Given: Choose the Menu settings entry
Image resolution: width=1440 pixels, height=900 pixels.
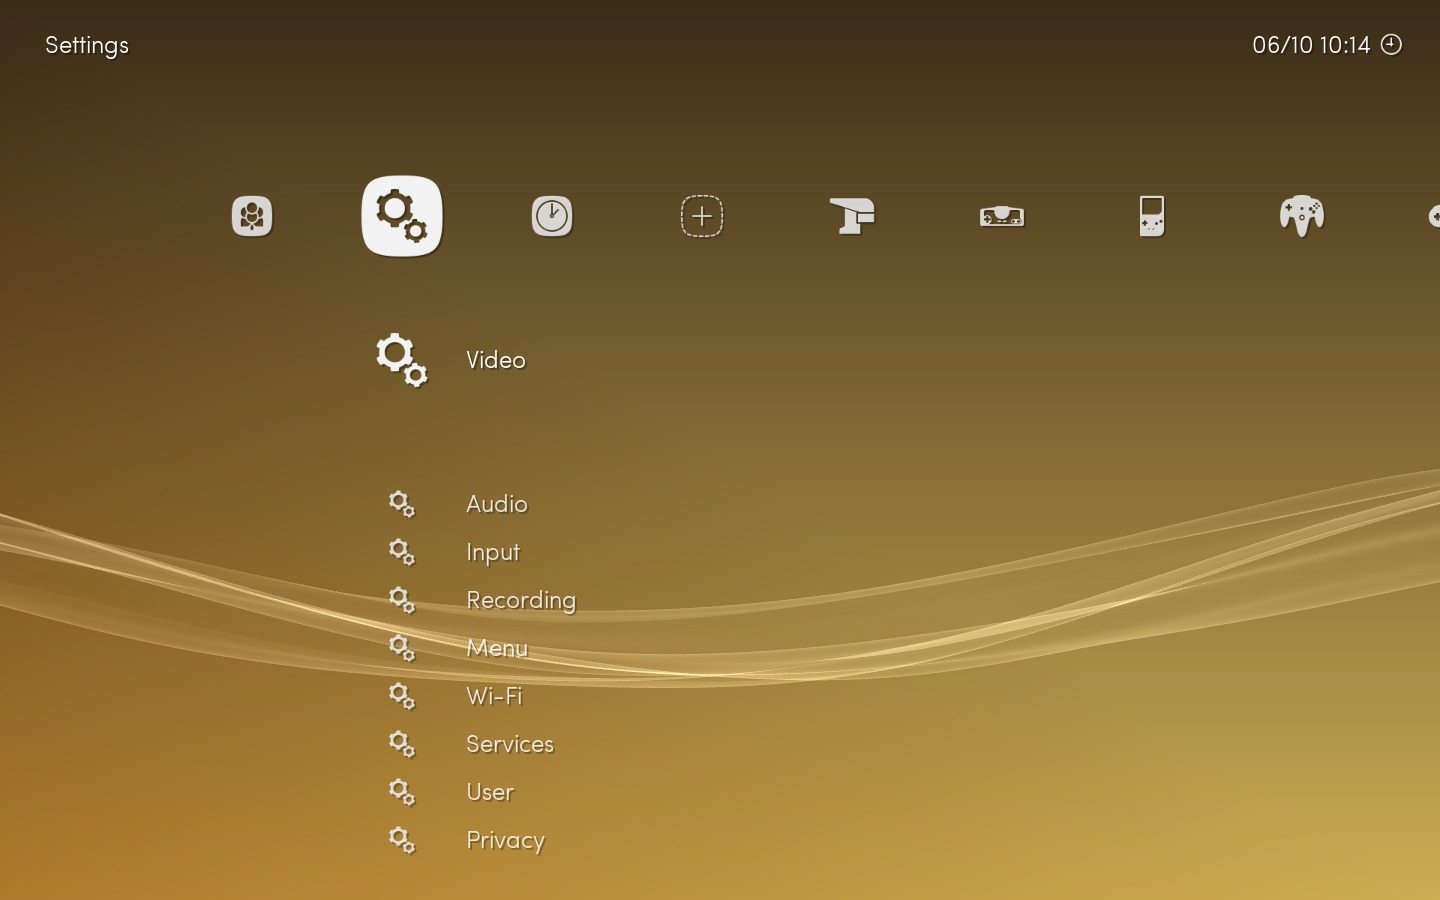Looking at the screenshot, I should coord(497,648).
